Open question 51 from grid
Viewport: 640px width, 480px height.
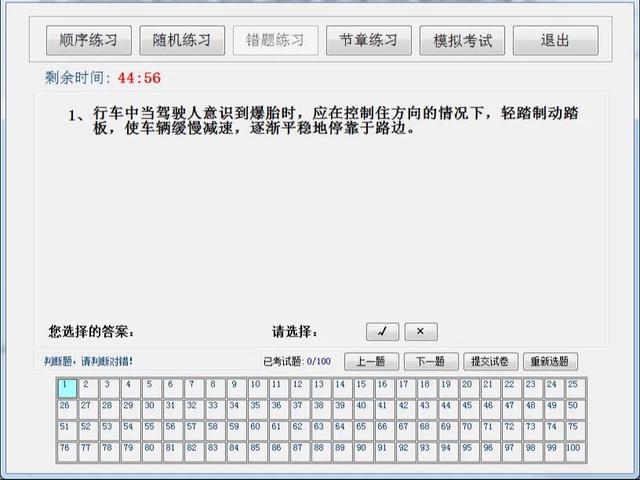click(x=67, y=431)
